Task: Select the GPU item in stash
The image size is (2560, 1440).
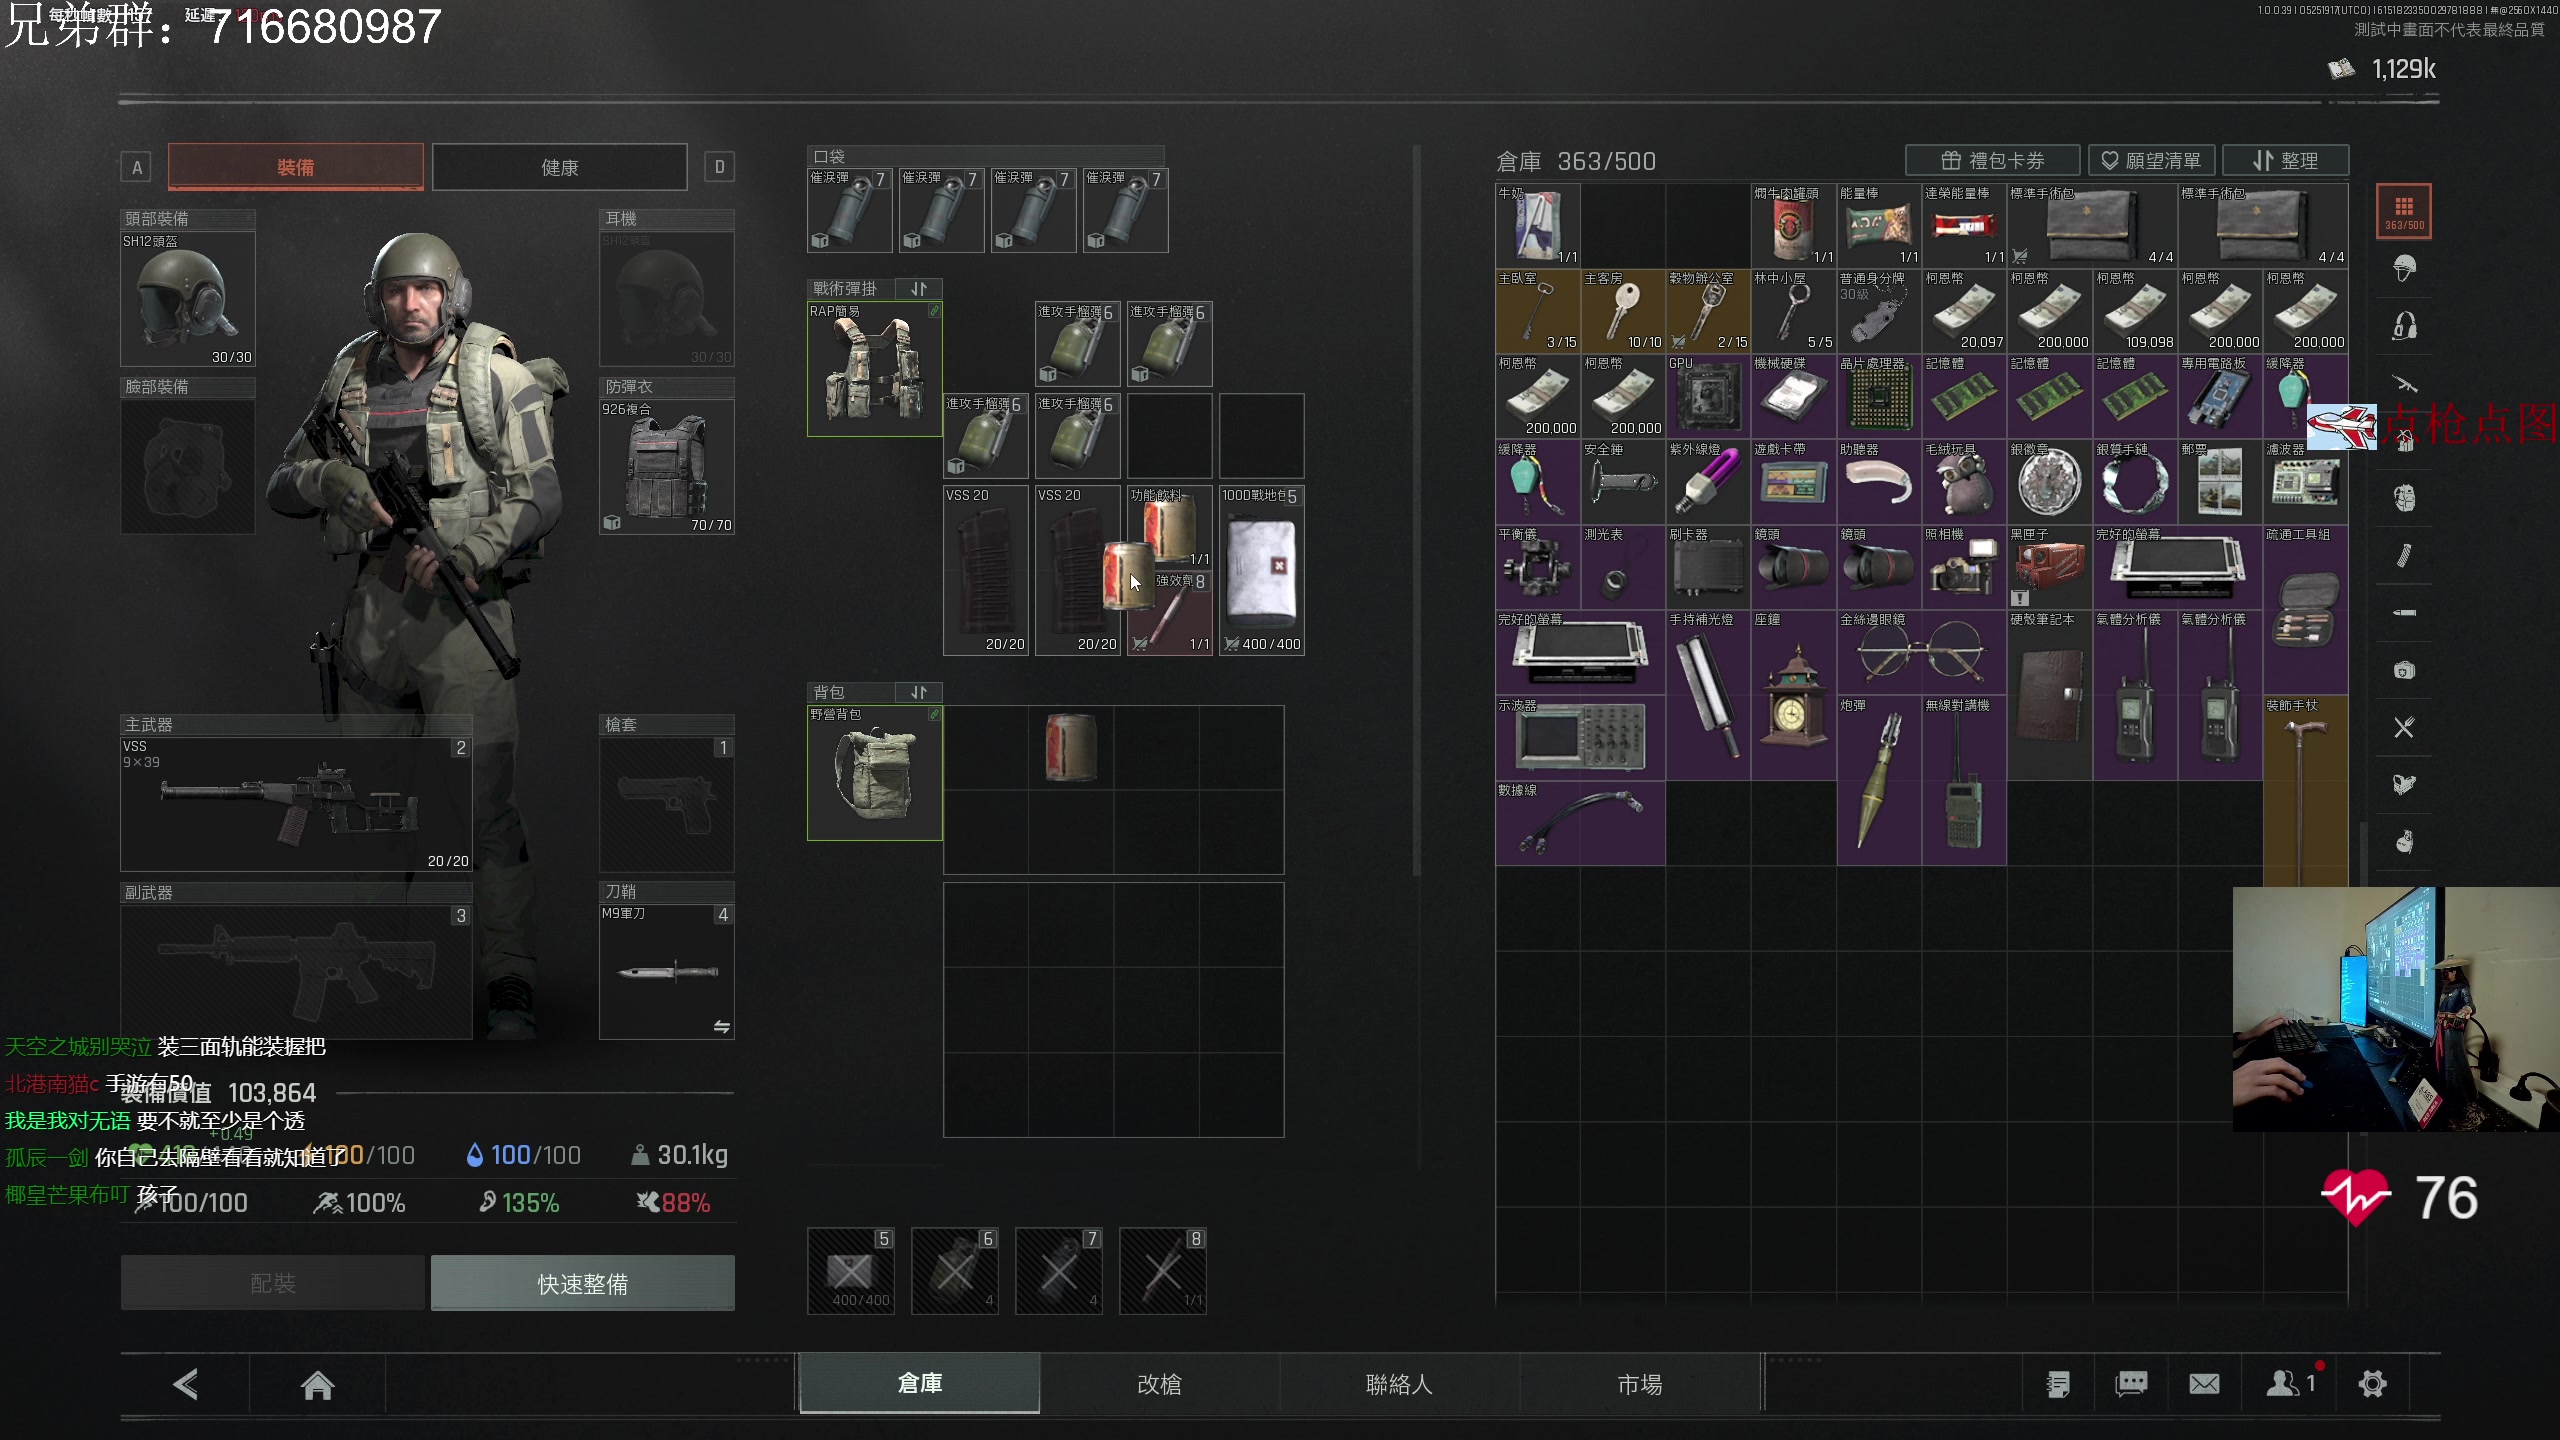Action: (x=1708, y=396)
